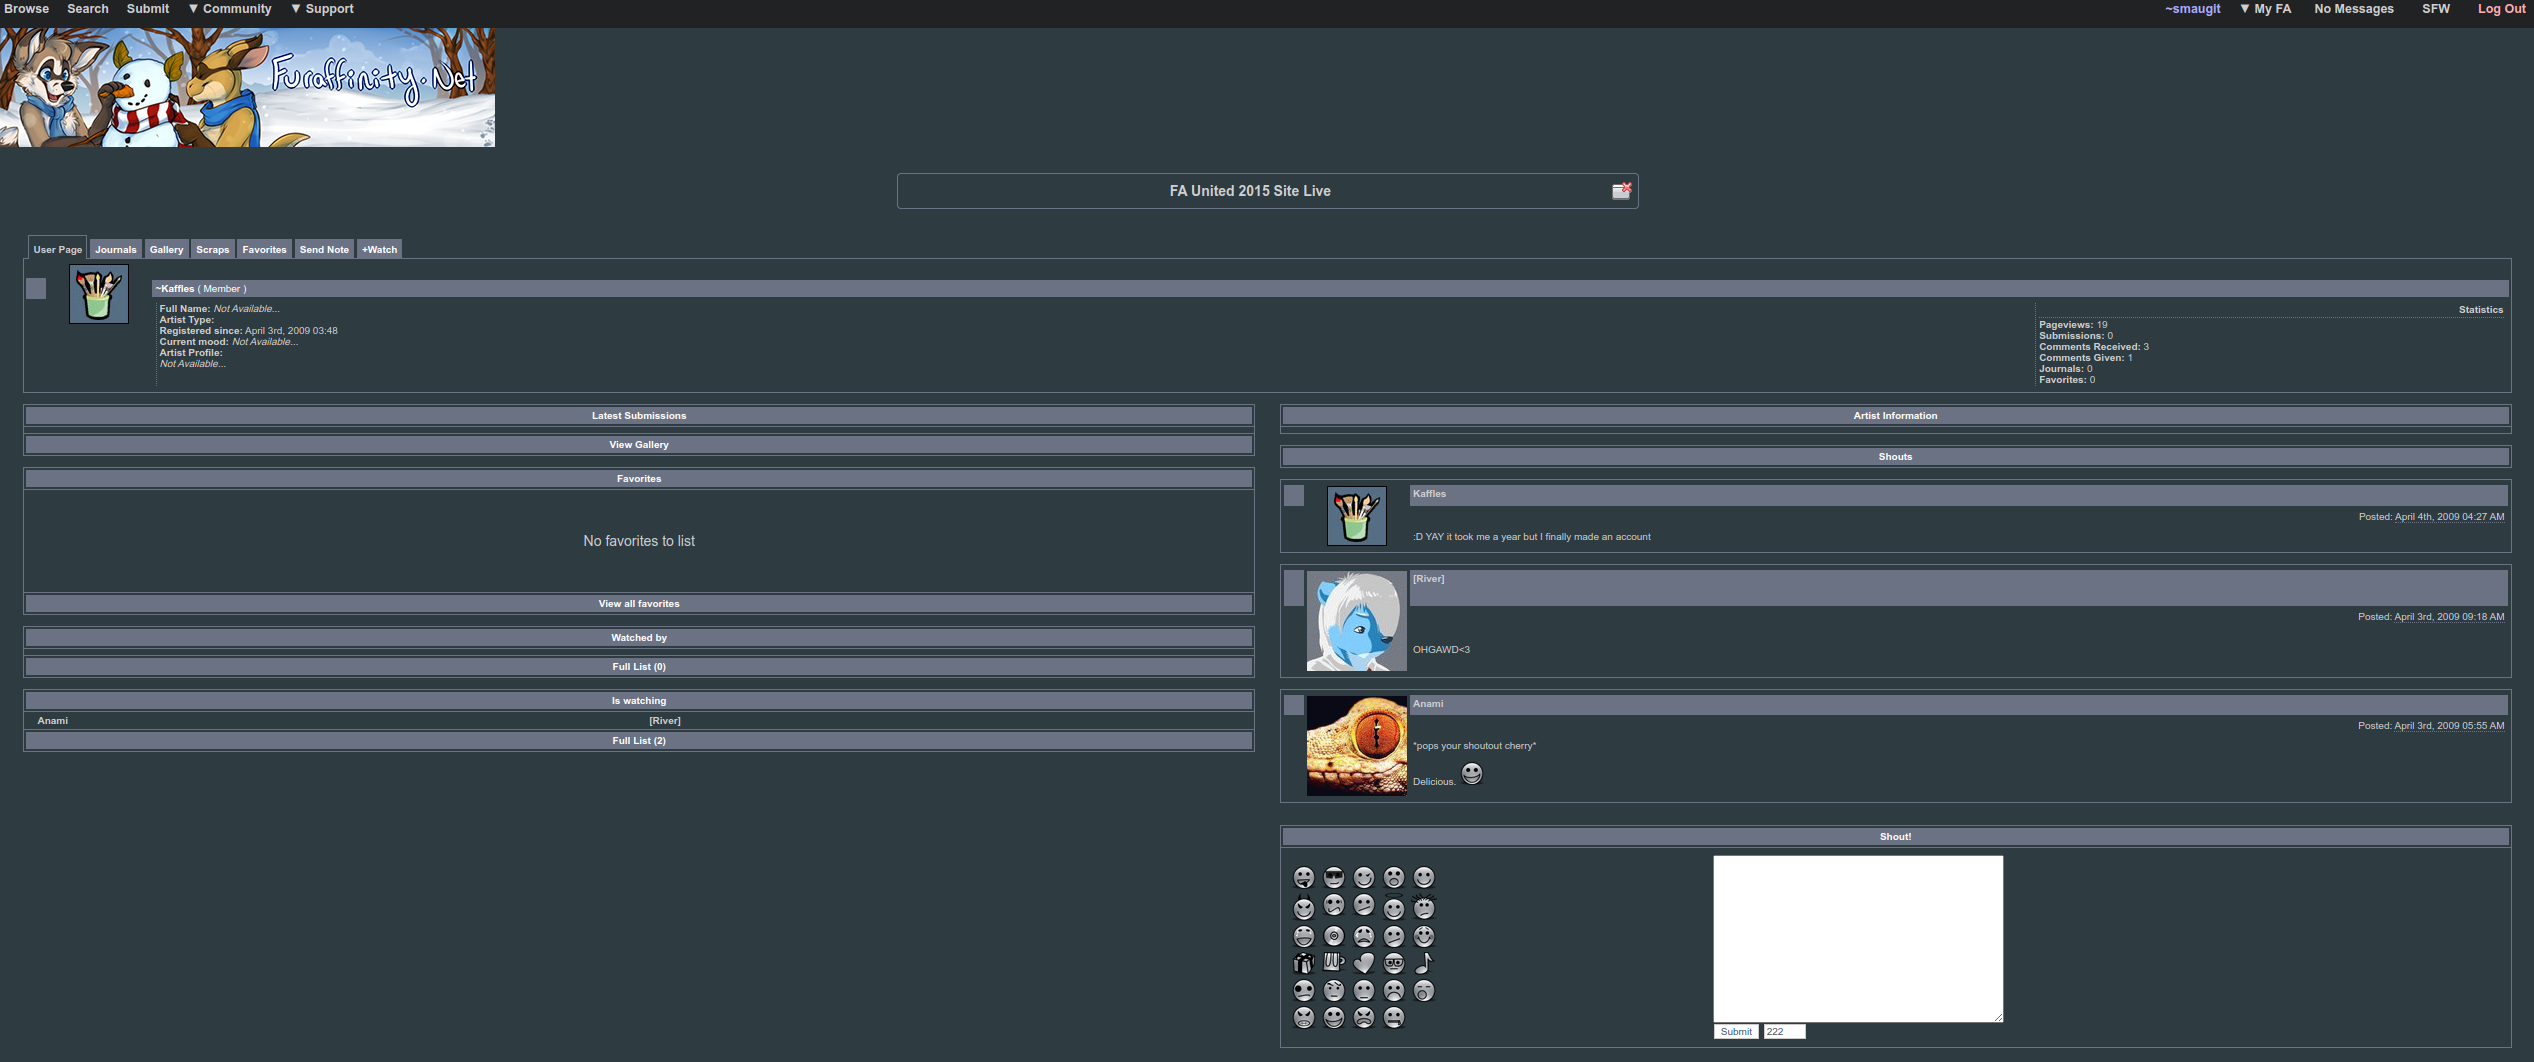
Task: Open the No Messages link
Action: 2354,9
